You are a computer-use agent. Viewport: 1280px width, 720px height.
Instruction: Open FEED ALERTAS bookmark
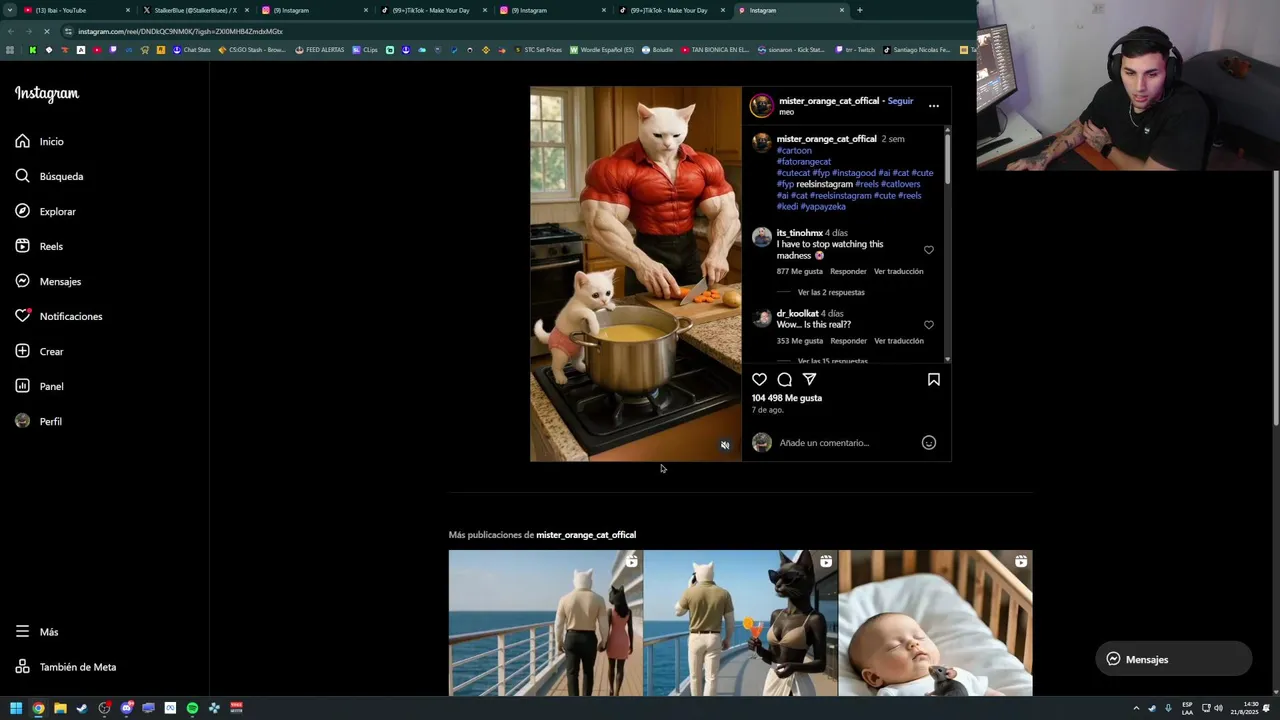320,50
